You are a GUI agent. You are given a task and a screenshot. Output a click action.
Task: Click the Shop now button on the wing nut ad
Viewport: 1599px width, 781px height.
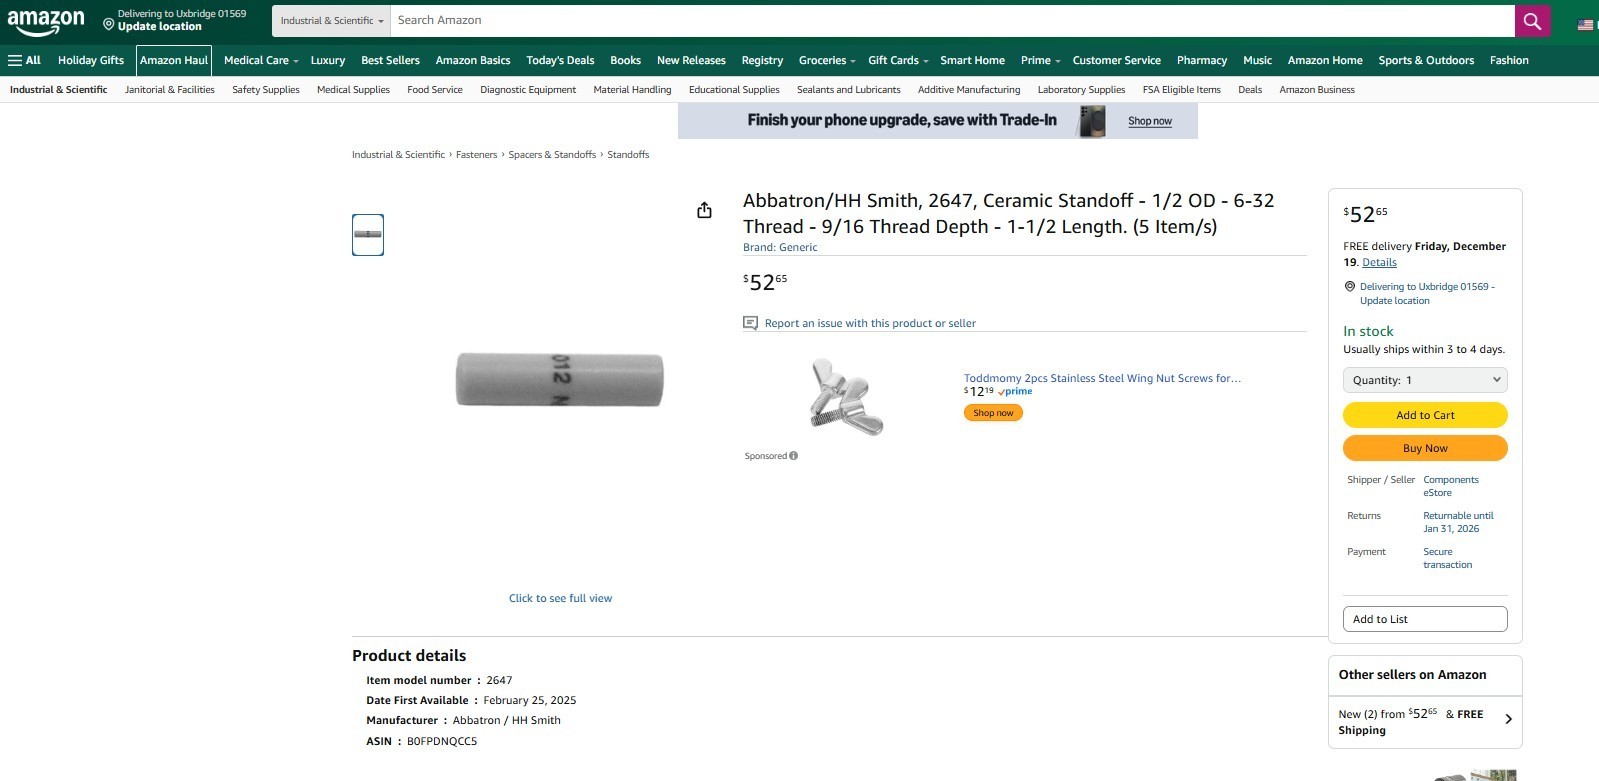coord(993,413)
